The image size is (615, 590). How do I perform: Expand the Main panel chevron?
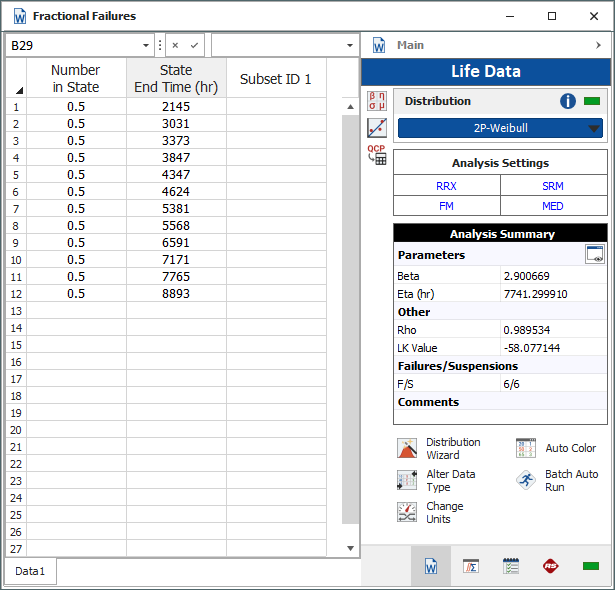599,45
